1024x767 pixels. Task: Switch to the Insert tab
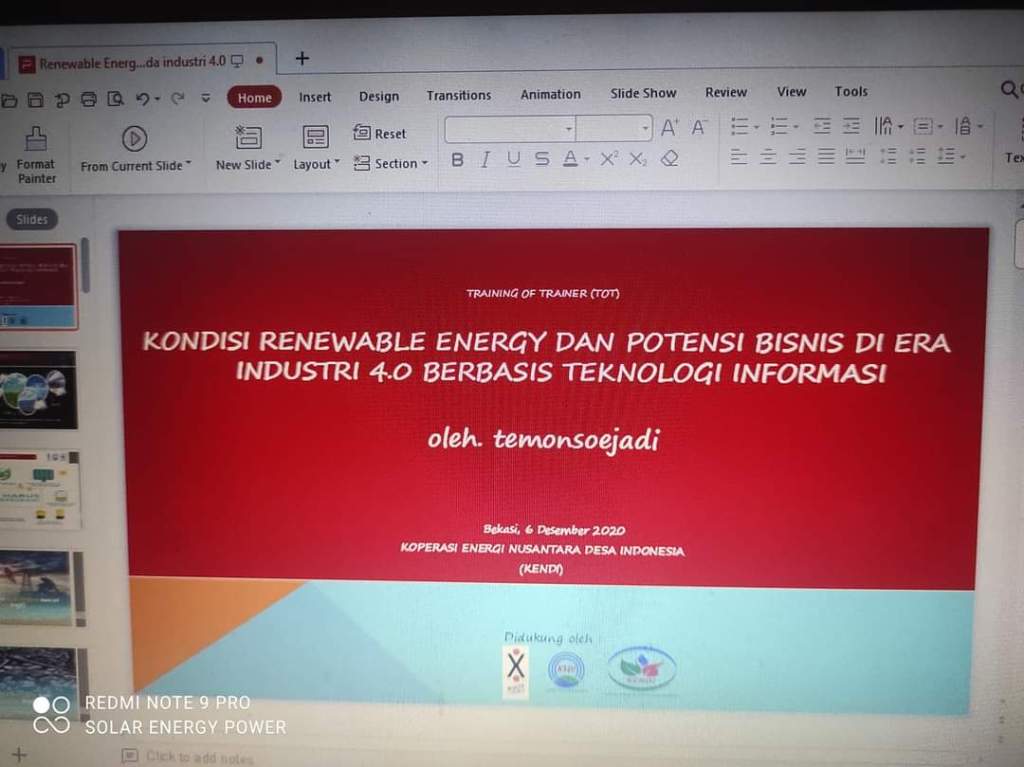tap(315, 96)
